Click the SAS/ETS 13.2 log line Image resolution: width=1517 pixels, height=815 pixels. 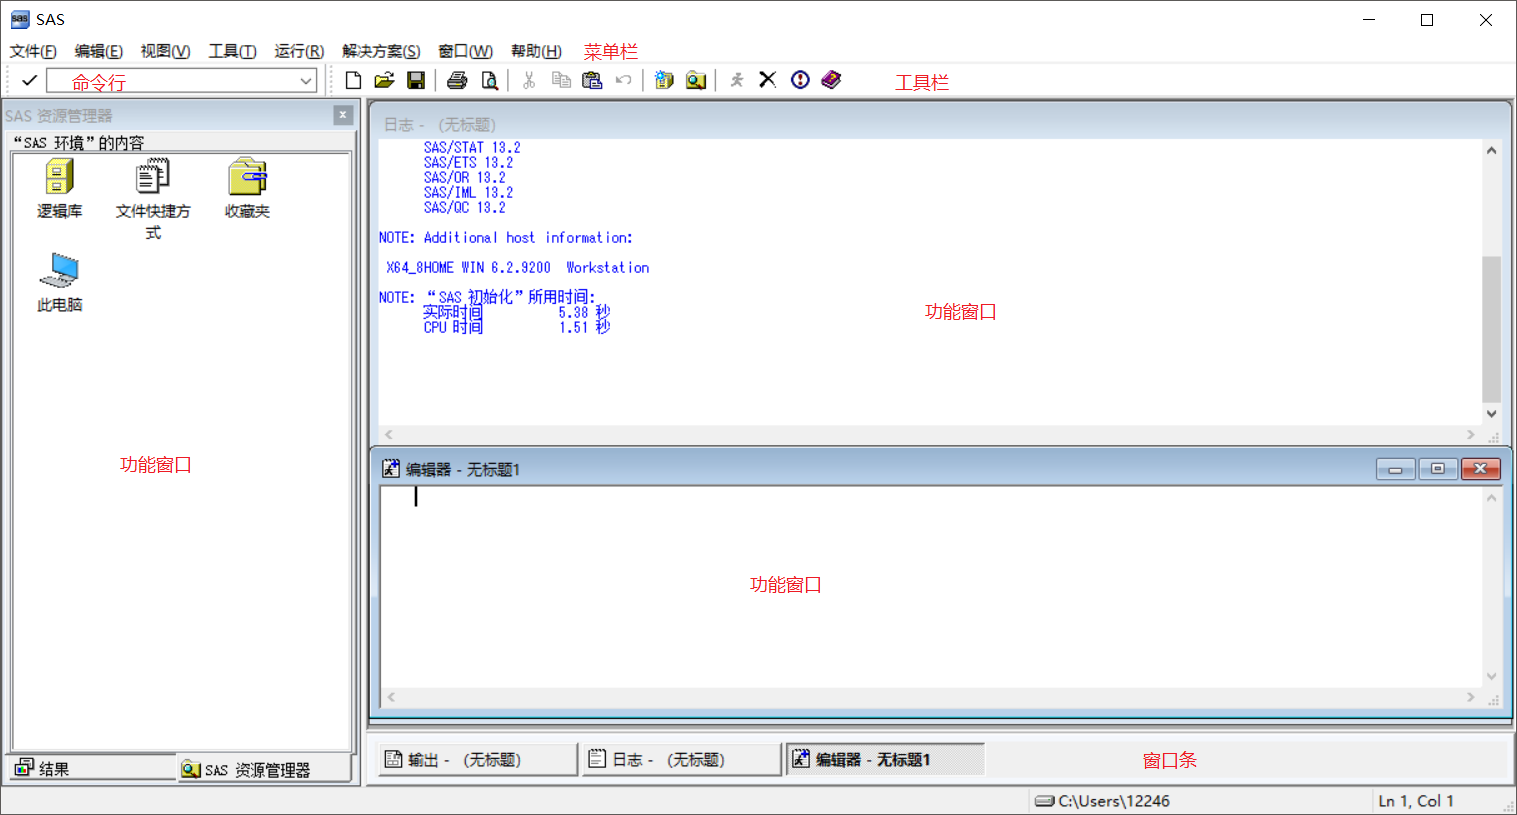(x=468, y=162)
